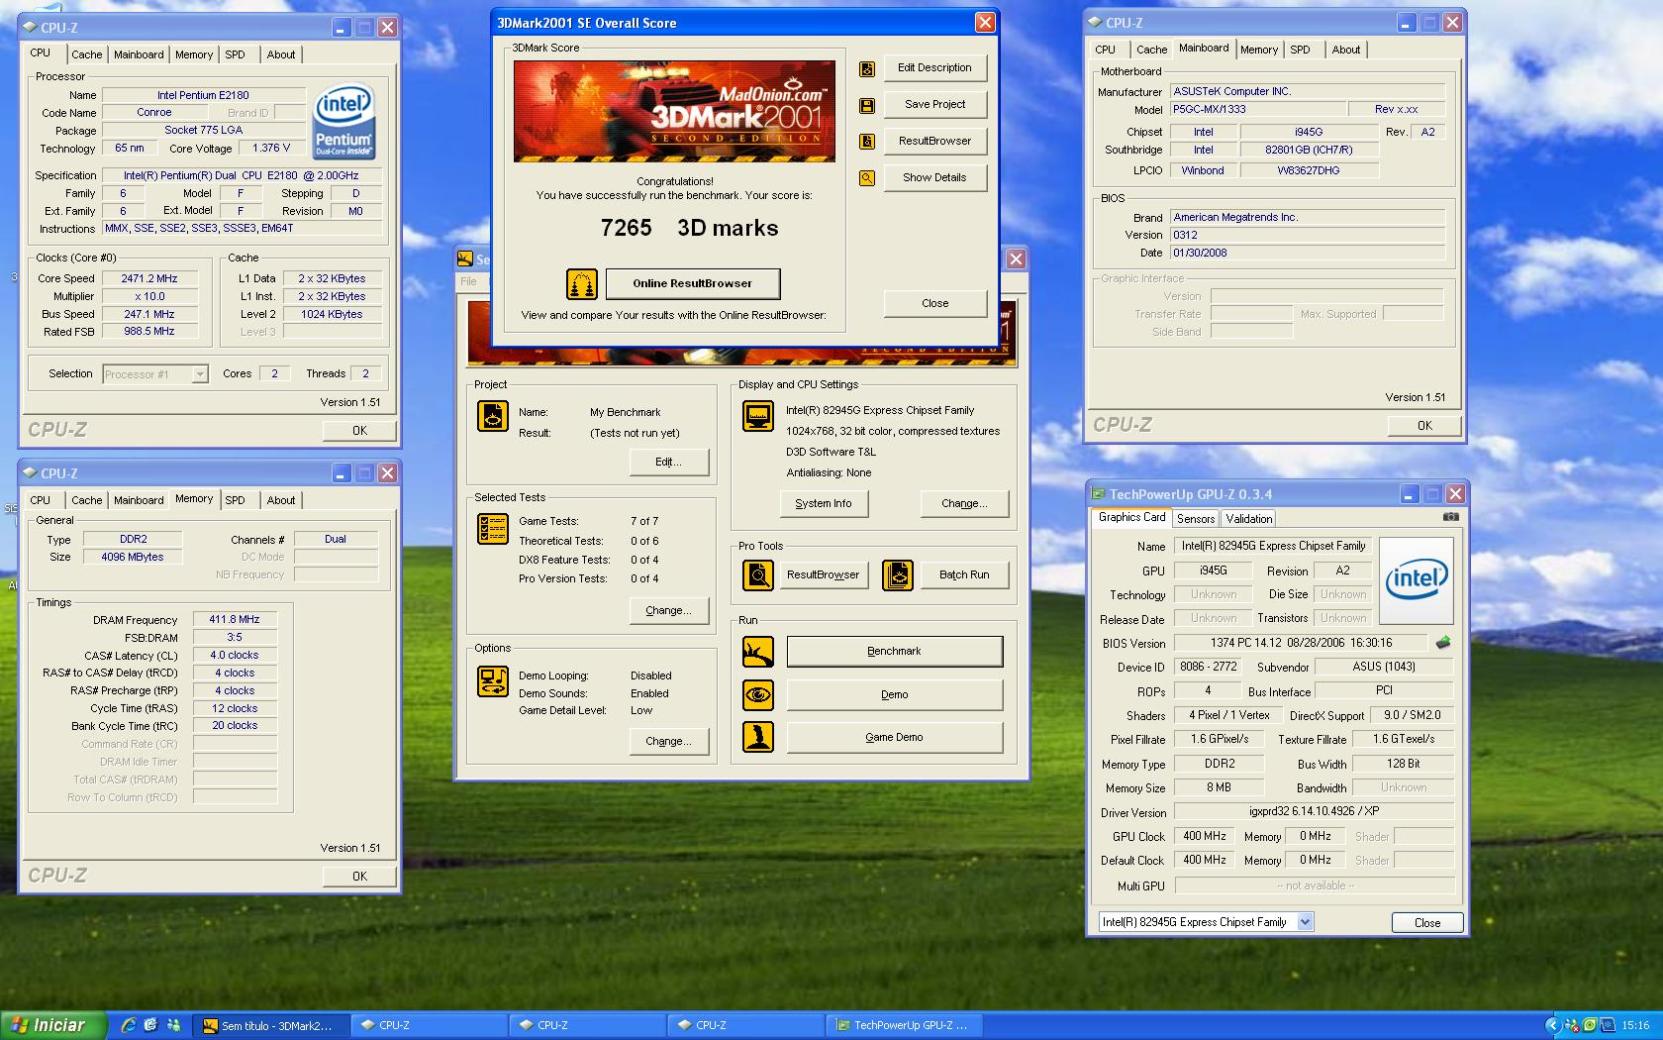1663x1040 pixels.
Task: Switch to Memory tab in top-right CPU-Z
Action: 1259,50
